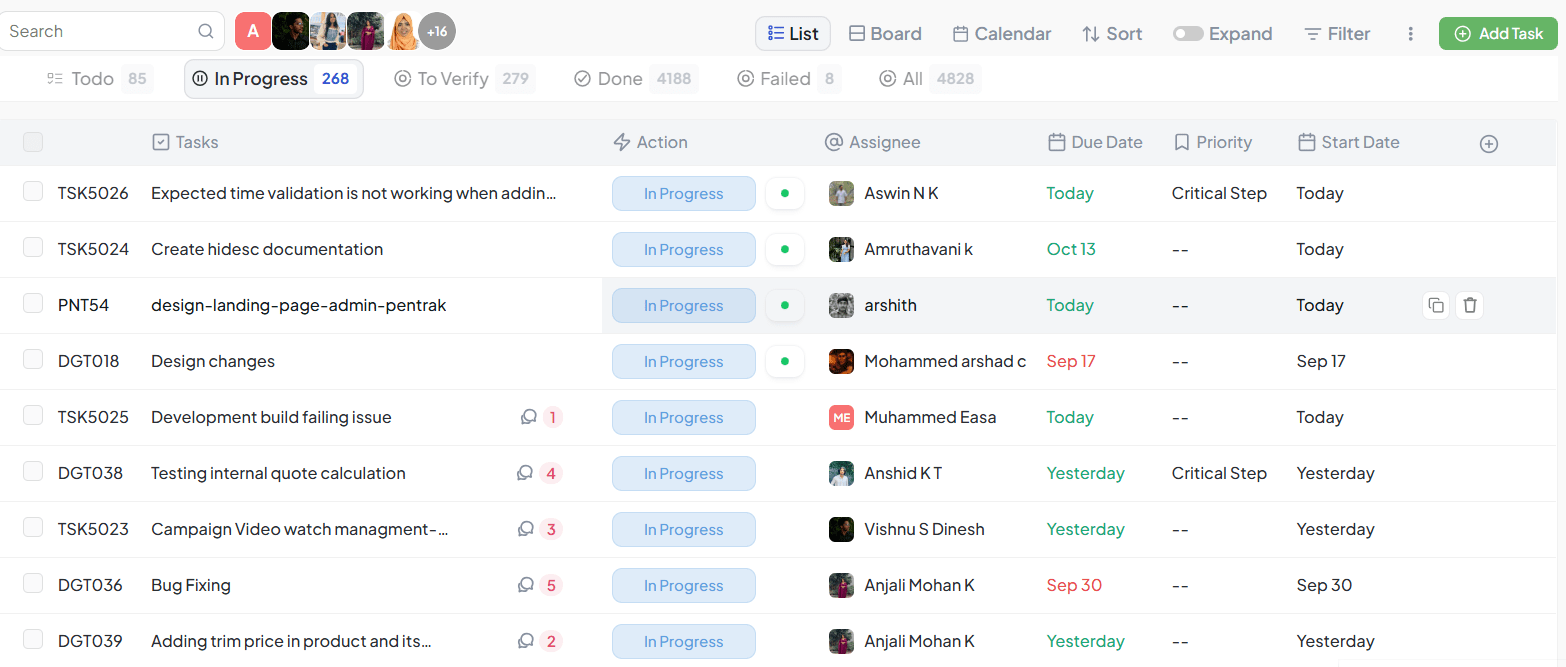Click the duplicate icon on PNT54 row
The height and width of the screenshot is (667, 1566).
point(1436,306)
